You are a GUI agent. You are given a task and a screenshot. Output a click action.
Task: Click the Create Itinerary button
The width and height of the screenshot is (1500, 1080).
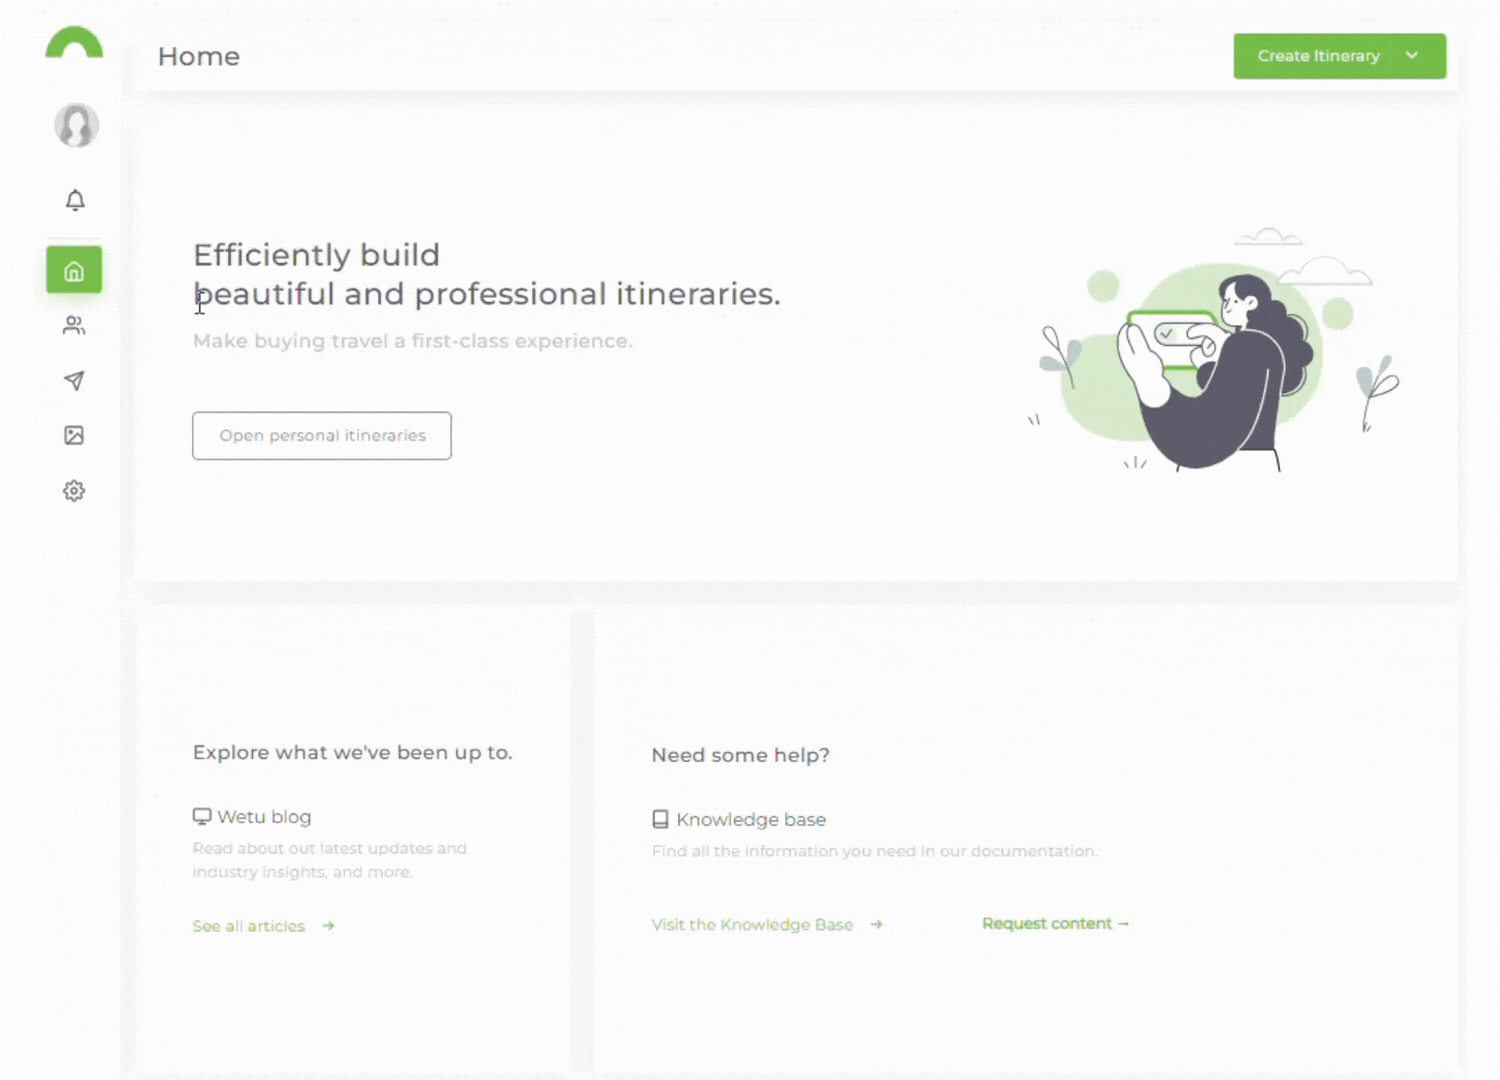[x=1318, y=56]
